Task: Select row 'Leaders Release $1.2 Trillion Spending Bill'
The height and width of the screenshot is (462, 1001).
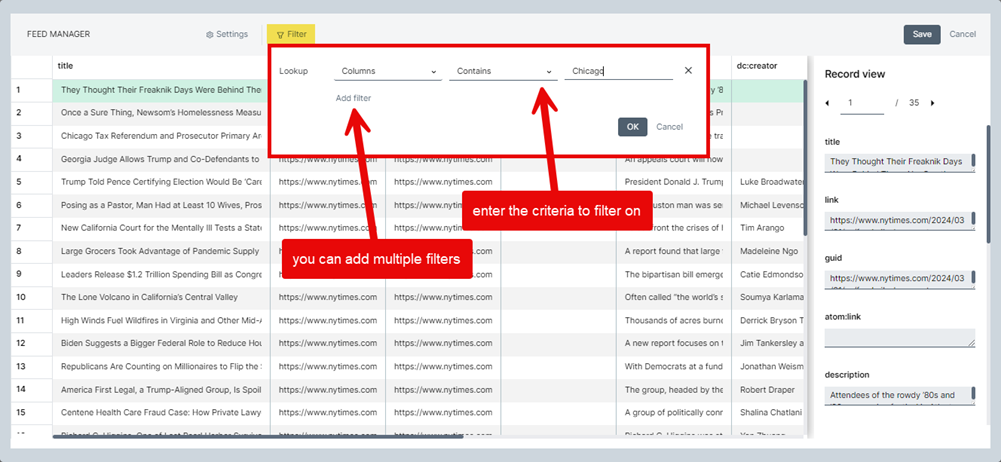Action: click(162, 274)
